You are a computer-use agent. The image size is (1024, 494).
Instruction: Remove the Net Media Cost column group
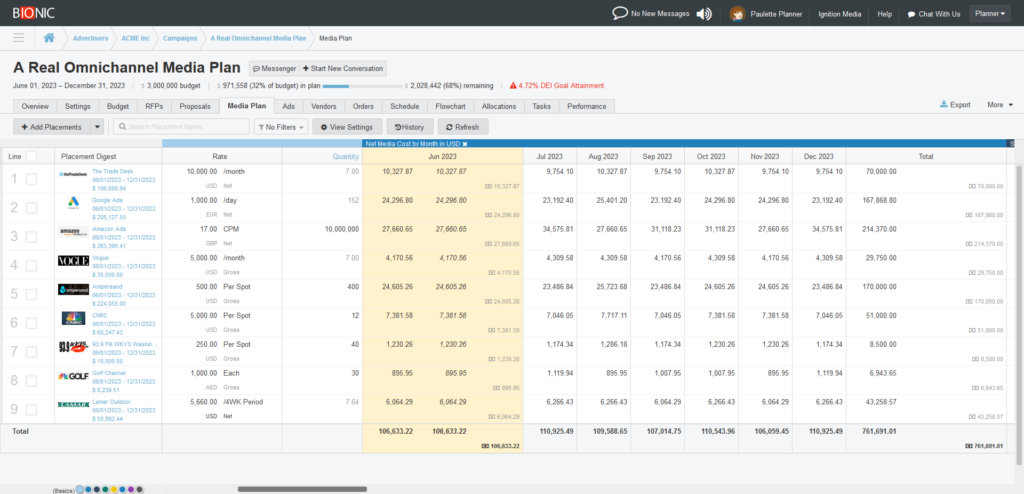coord(465,144)
